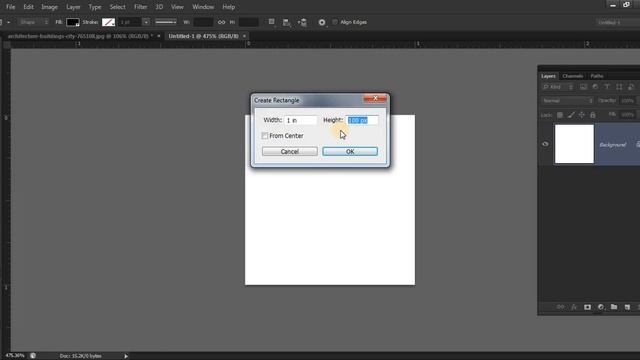The image size is (640, 360).
Task: Click the lock transparent pixels icon
Action: (560, 115)
